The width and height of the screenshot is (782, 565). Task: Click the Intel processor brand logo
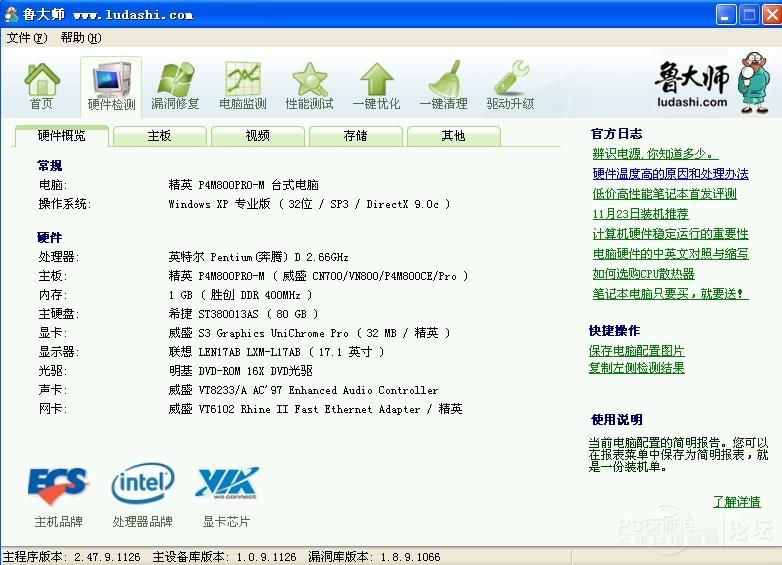click(142, 485)
